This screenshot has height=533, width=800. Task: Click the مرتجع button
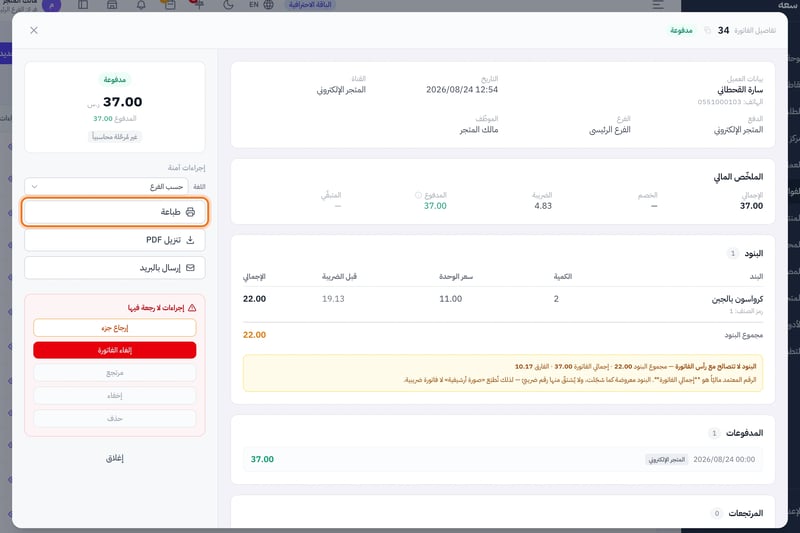pos(115,373)
